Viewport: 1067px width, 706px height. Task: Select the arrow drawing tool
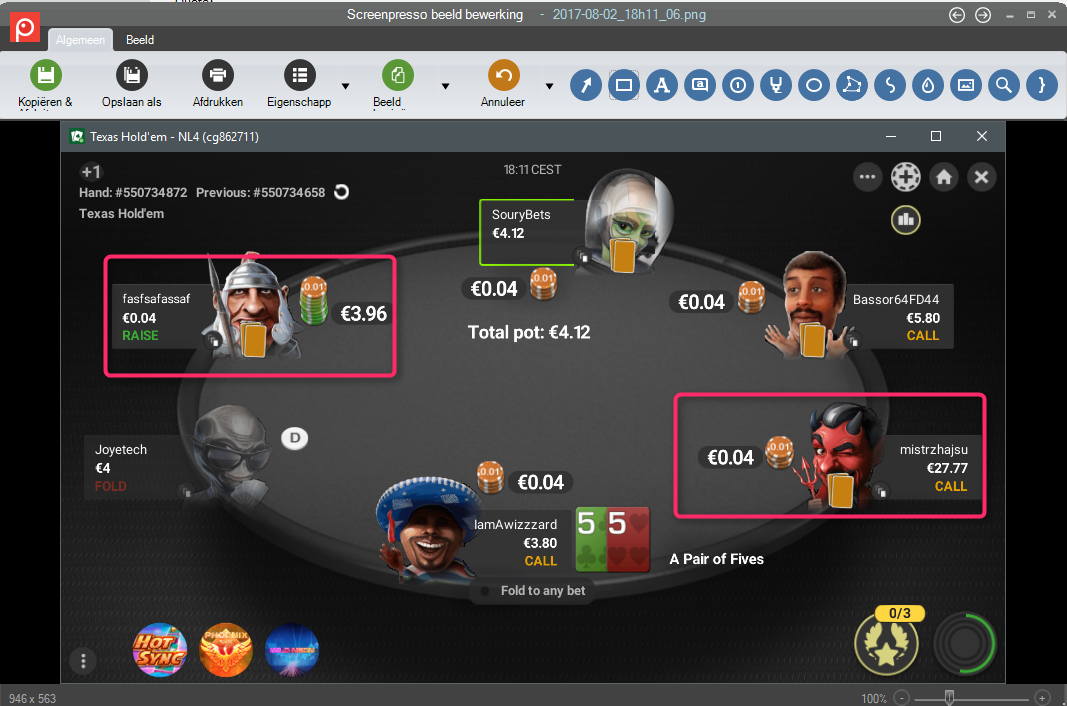pyautogui.click(x=586, y=86)
